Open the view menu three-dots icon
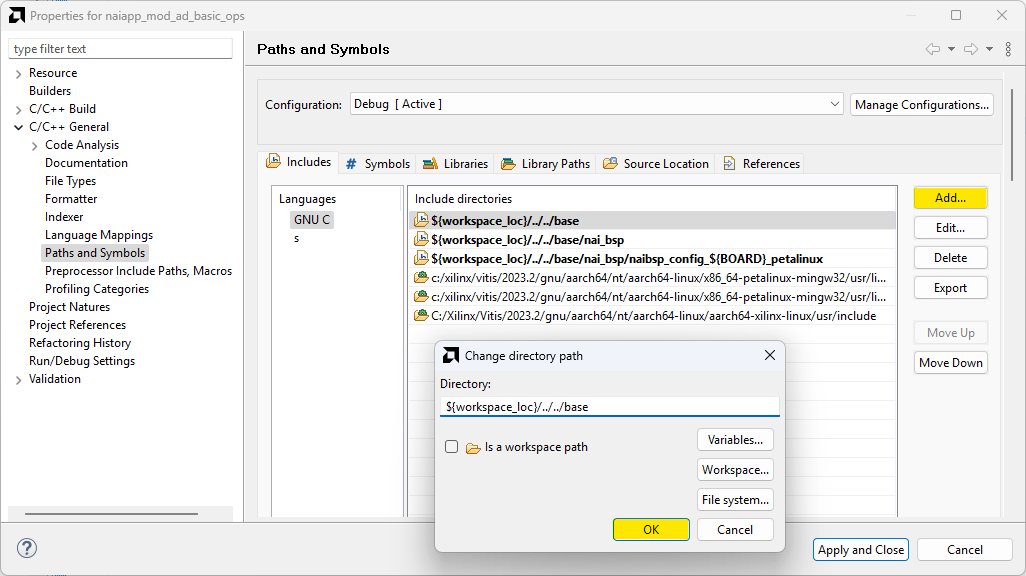The height and width of the screenshot is (576, 1026). pyautogui.click(x=1007, y=49)
